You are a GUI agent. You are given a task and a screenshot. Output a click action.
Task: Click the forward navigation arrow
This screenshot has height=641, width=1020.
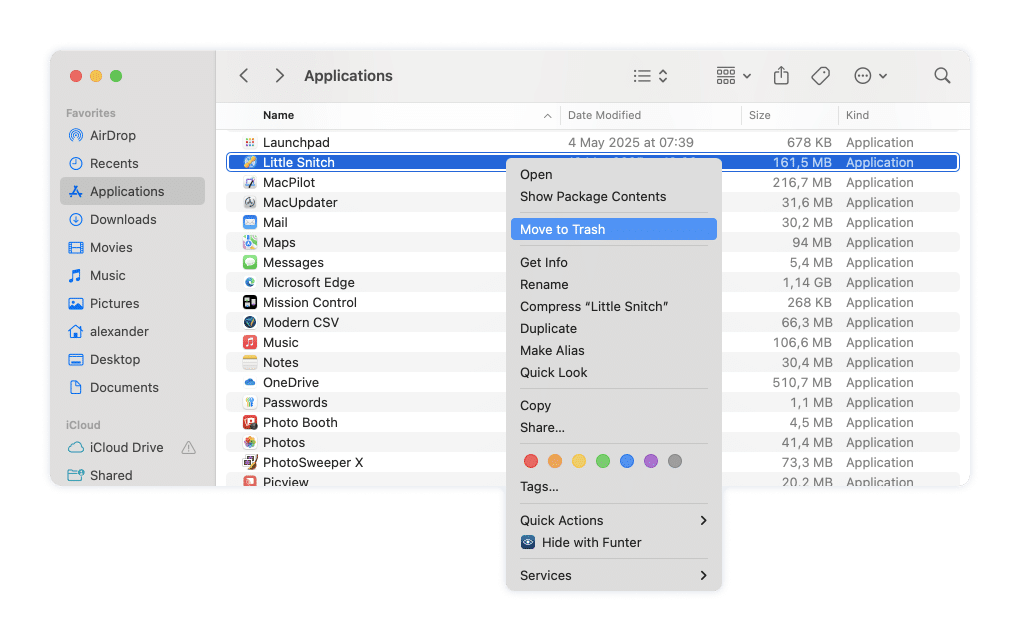[x=279, y=75]
